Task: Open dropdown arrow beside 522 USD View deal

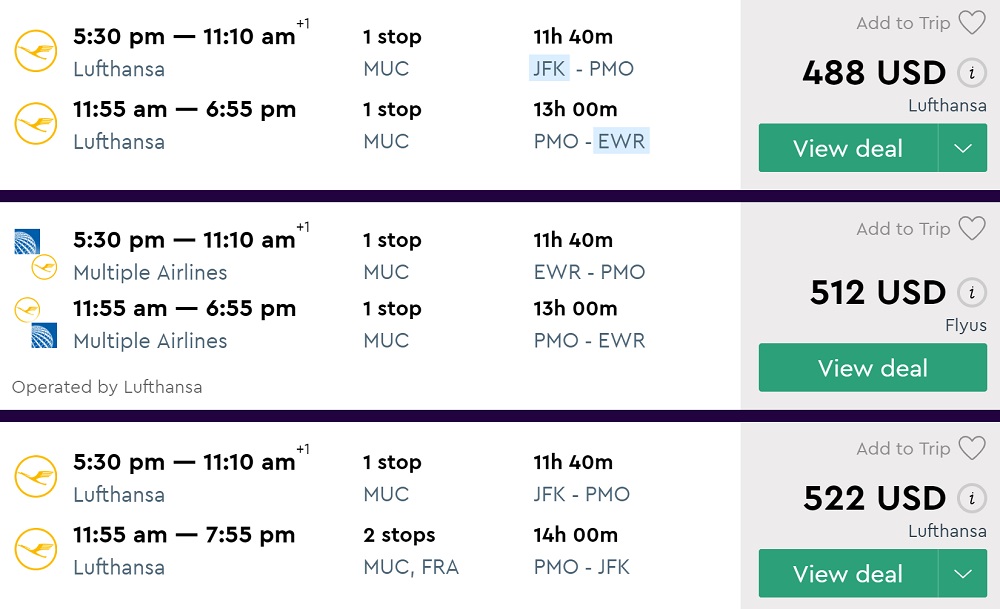Action: 963,574
